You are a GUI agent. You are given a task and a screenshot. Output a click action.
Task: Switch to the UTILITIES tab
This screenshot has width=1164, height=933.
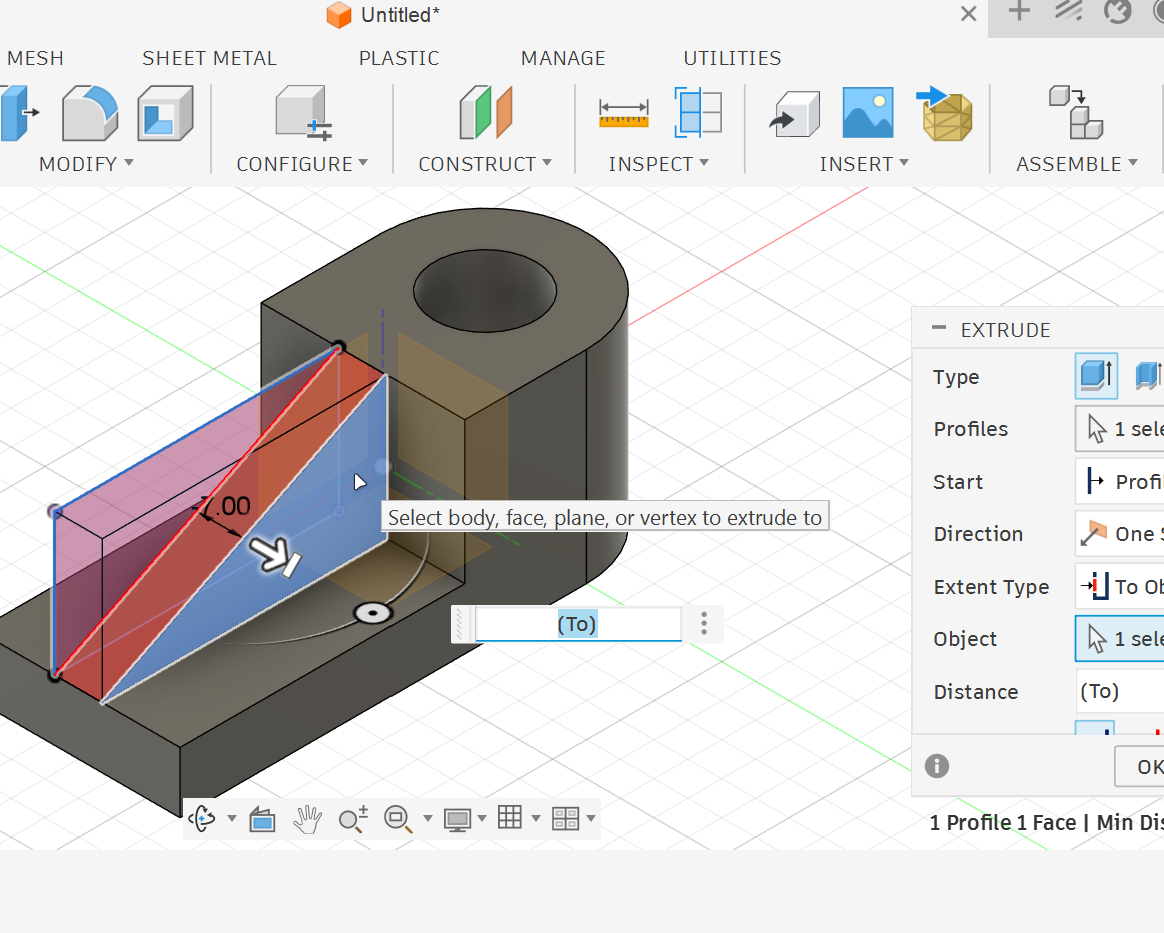pos(733,58)
